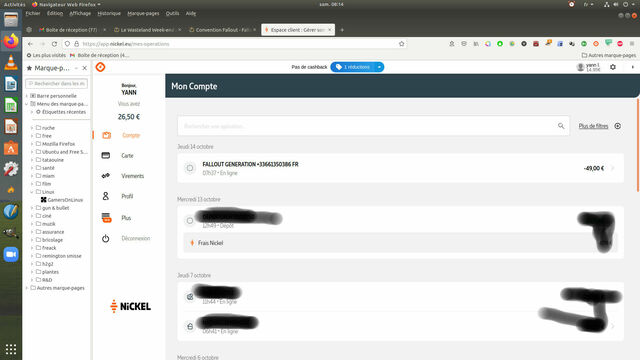640x360 pixels.
Task: Open a new tab with plus button
Action: (342, 30)
